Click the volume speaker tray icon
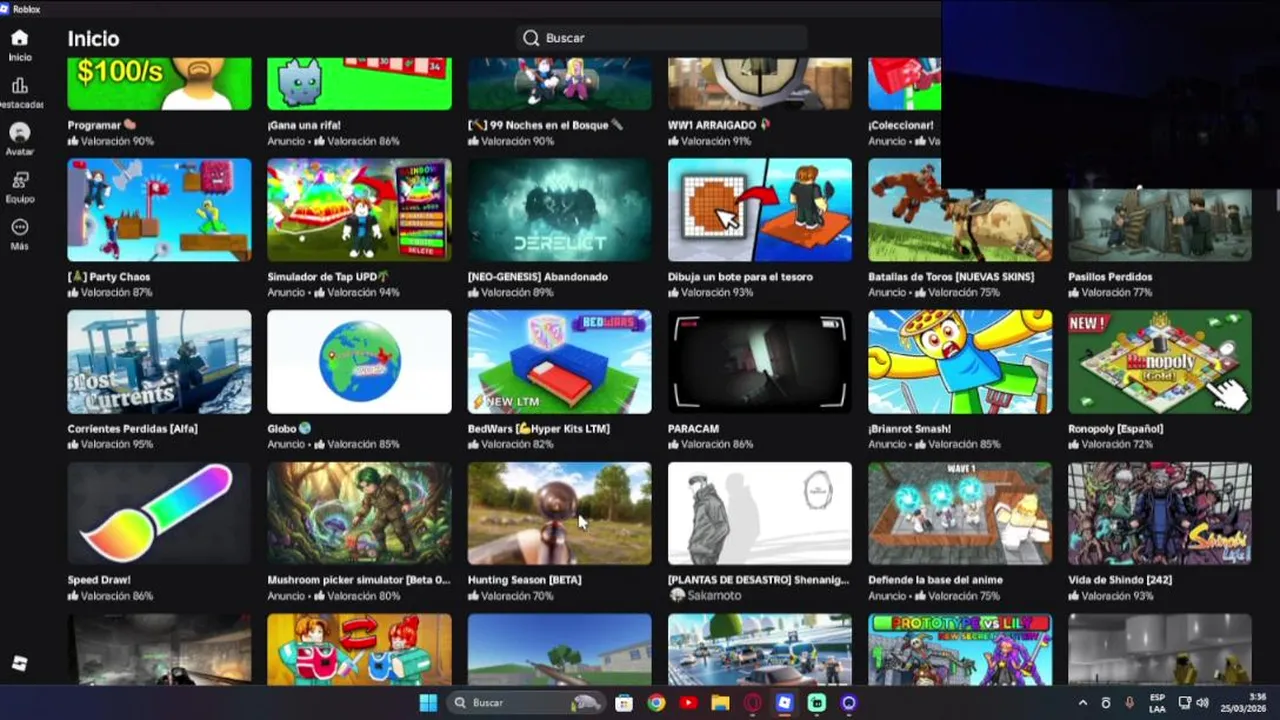This screenshot has width=1280, height=720. [1202, 703]
